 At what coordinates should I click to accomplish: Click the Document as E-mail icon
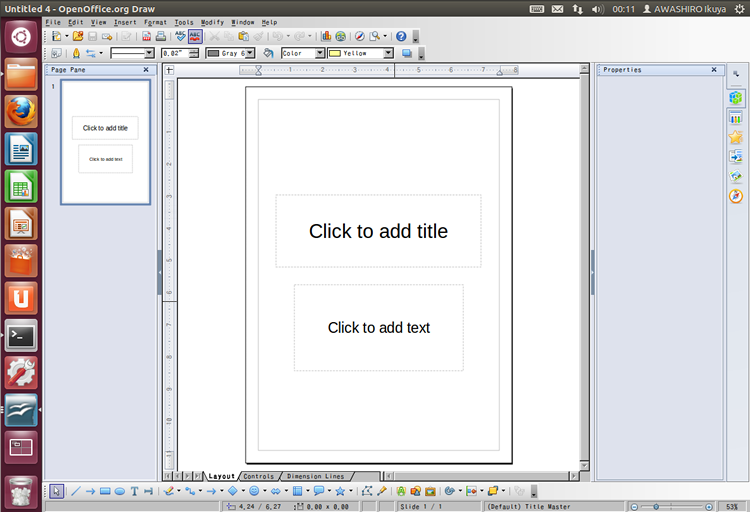(107, 36)
